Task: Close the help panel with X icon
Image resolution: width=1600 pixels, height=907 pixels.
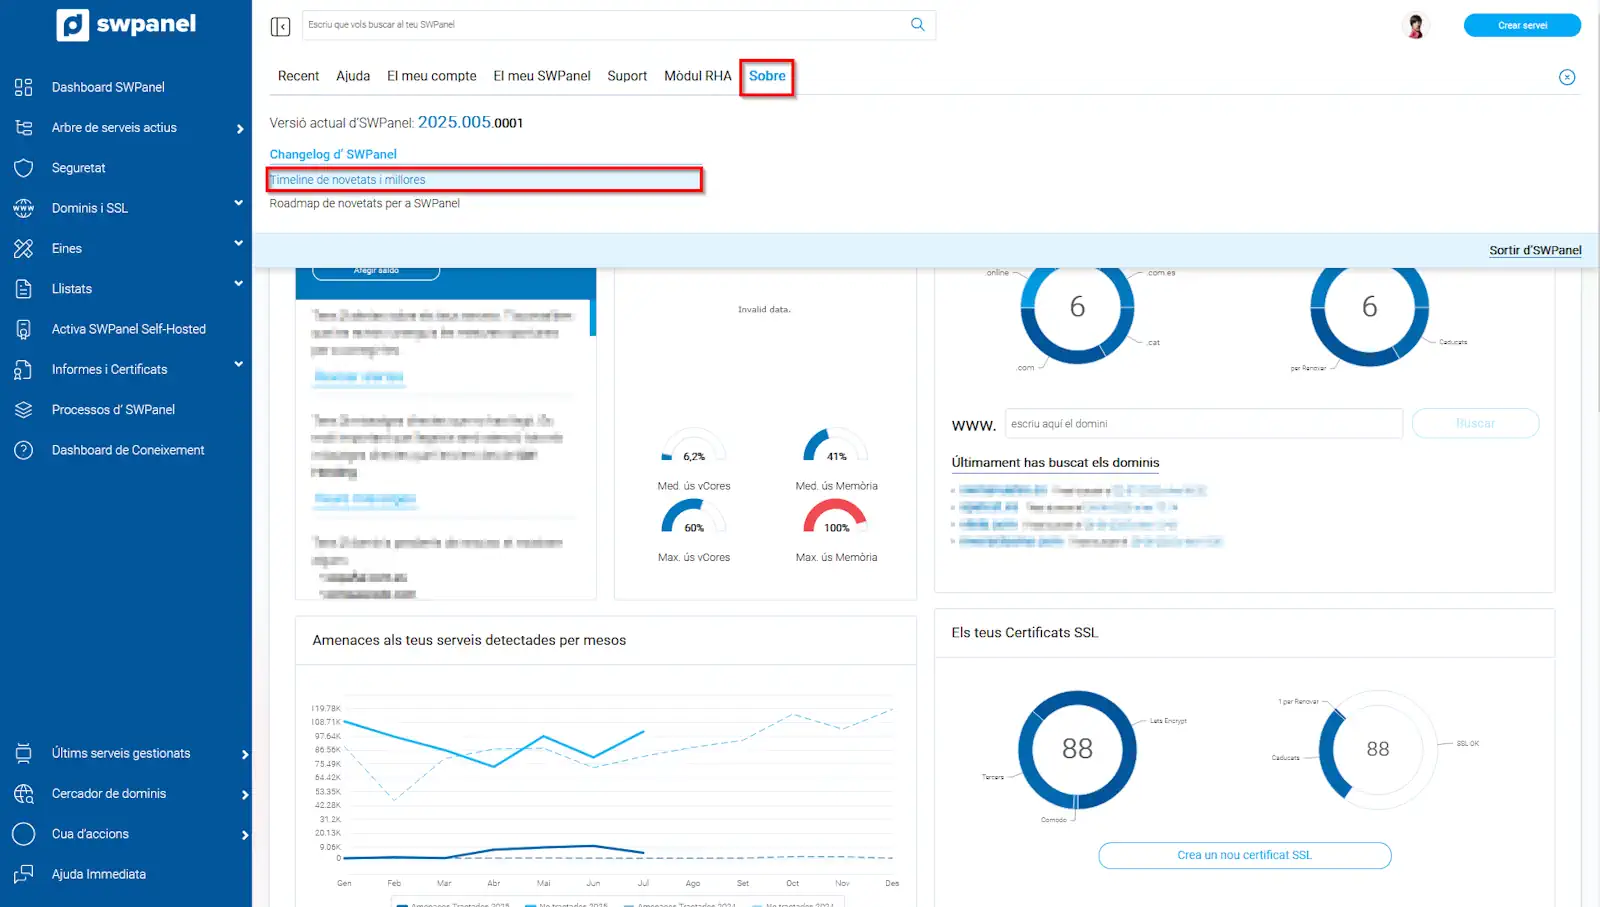Action: point(1566,77)
